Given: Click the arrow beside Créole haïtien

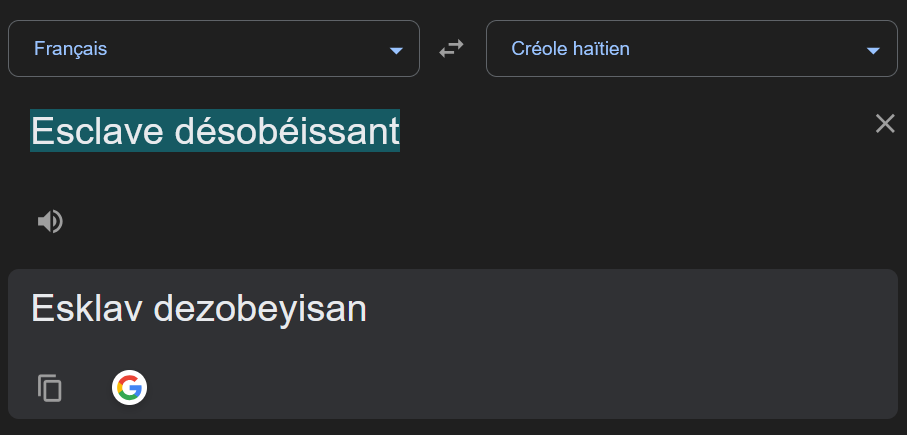Looking at the screenshot, I should tap(874, 50).
